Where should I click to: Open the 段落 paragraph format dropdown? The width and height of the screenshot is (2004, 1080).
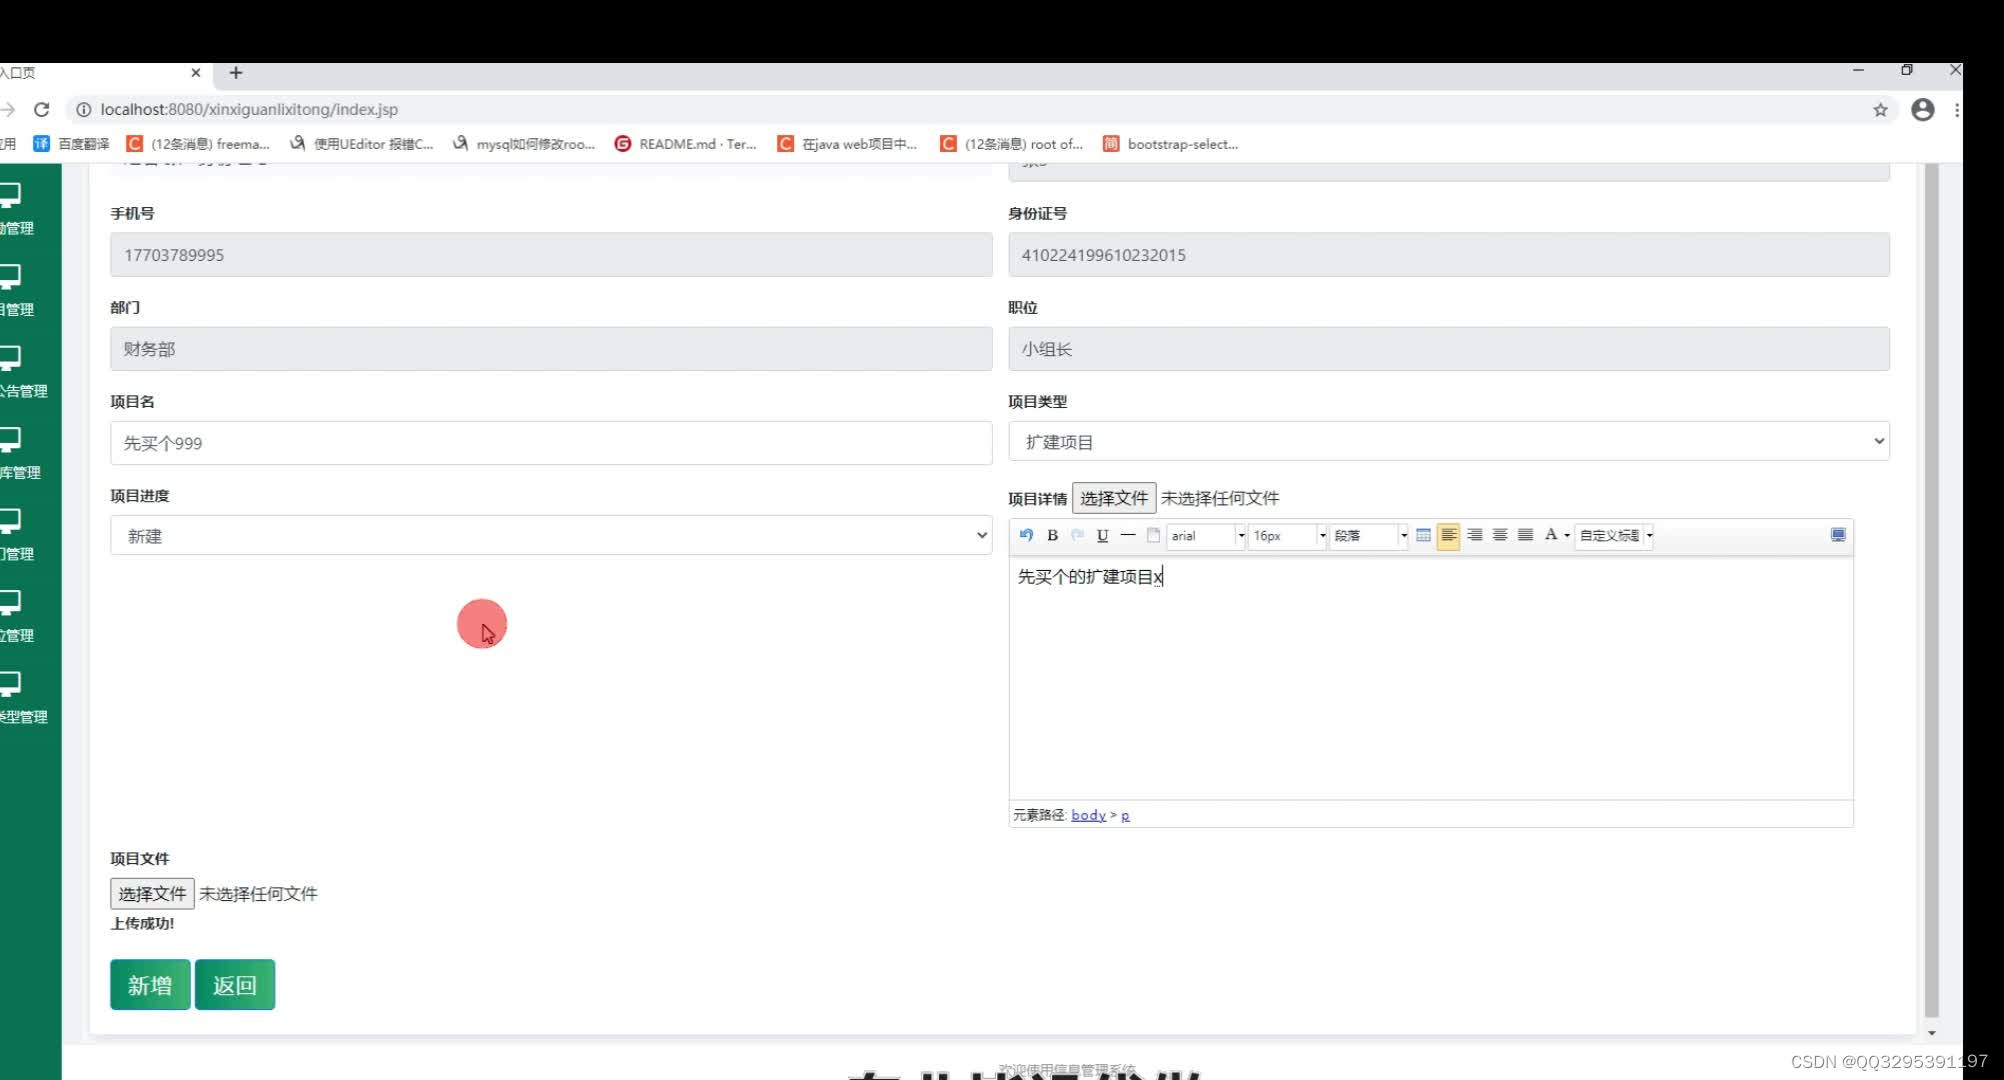pos(1369,536)
